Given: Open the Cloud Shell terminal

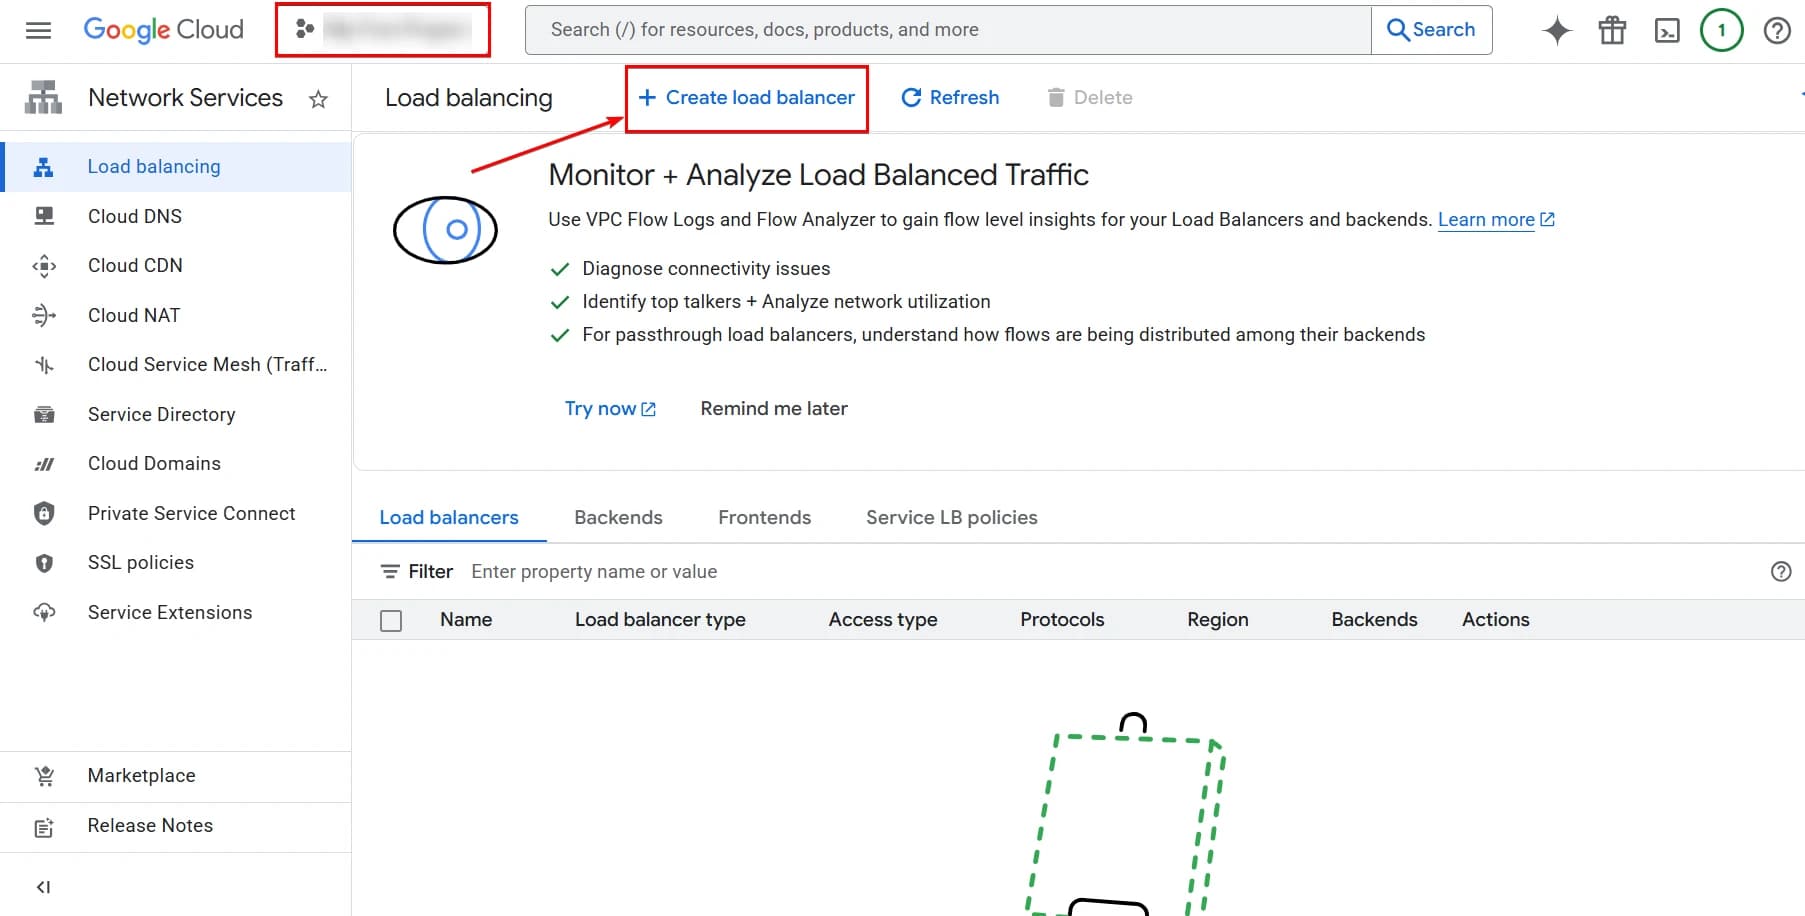Looking at the screenshot, I should (1666, 30).
